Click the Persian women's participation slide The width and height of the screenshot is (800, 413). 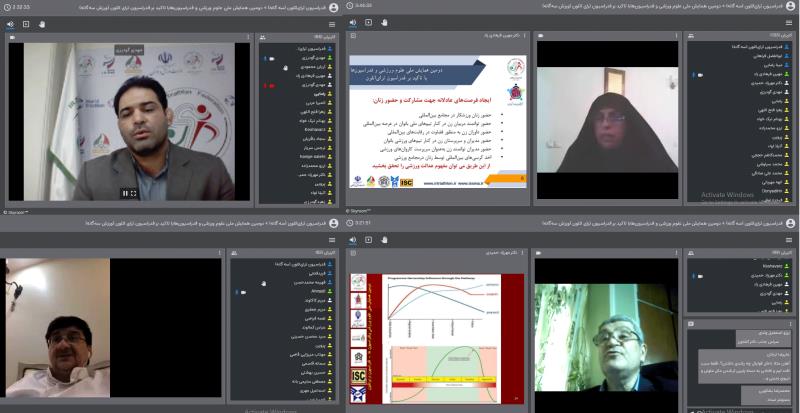(438, 122)
